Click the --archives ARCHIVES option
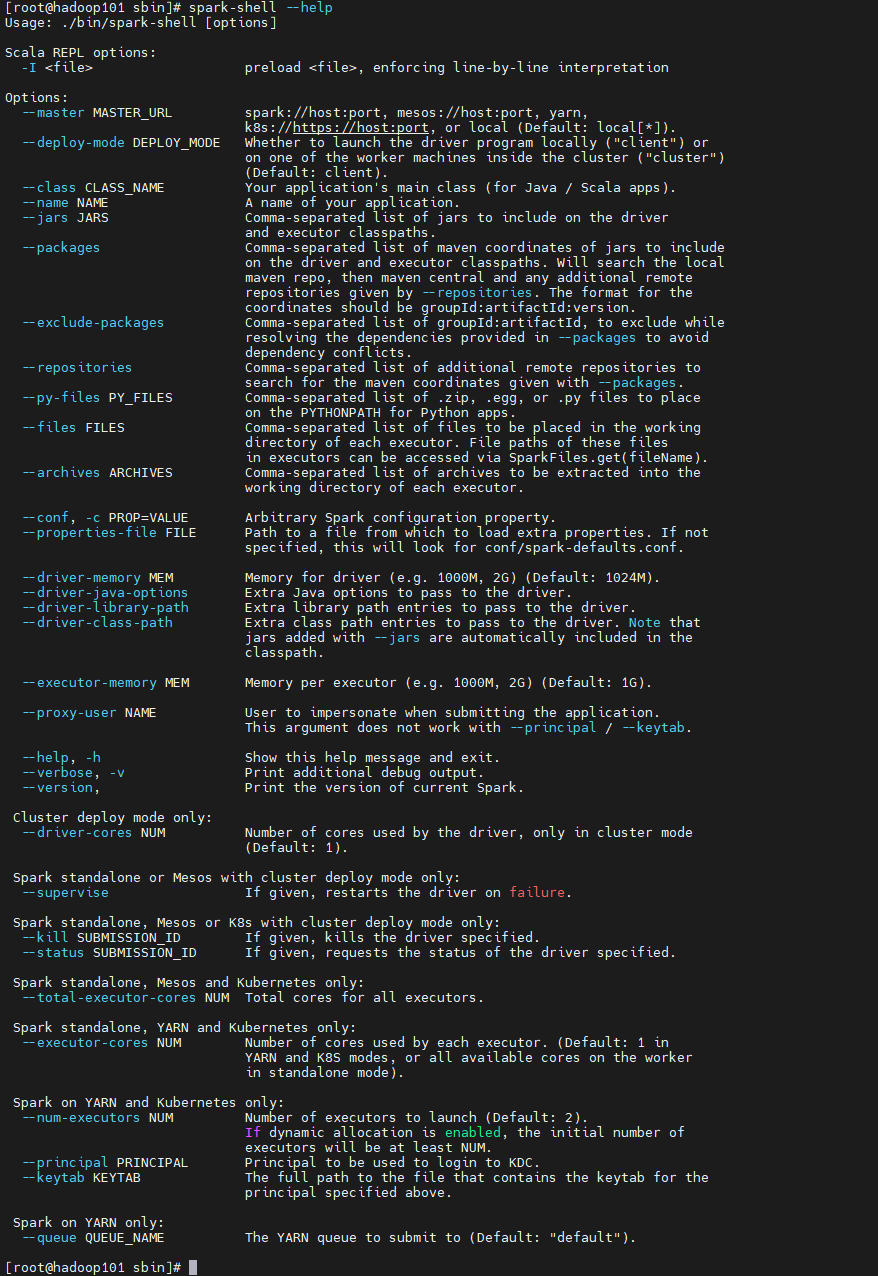 pyautogui.click(x=97, y=472)
